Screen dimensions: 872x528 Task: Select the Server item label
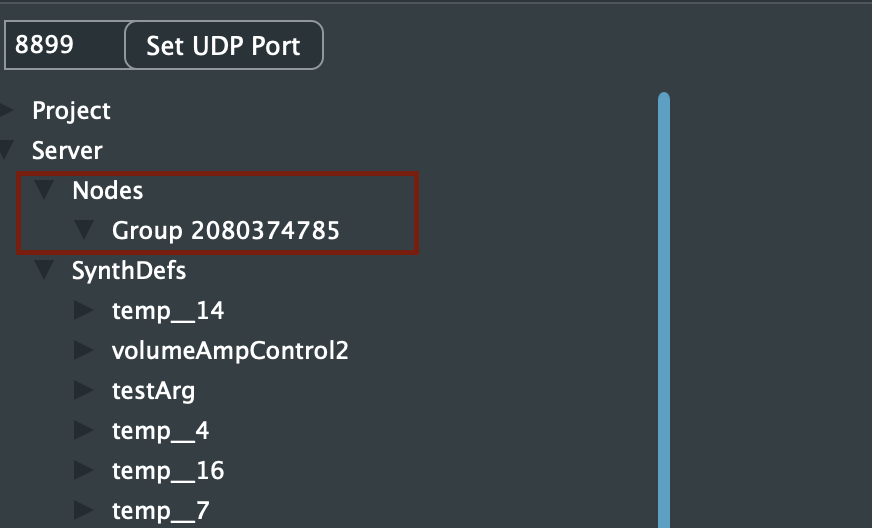point(67,150)
